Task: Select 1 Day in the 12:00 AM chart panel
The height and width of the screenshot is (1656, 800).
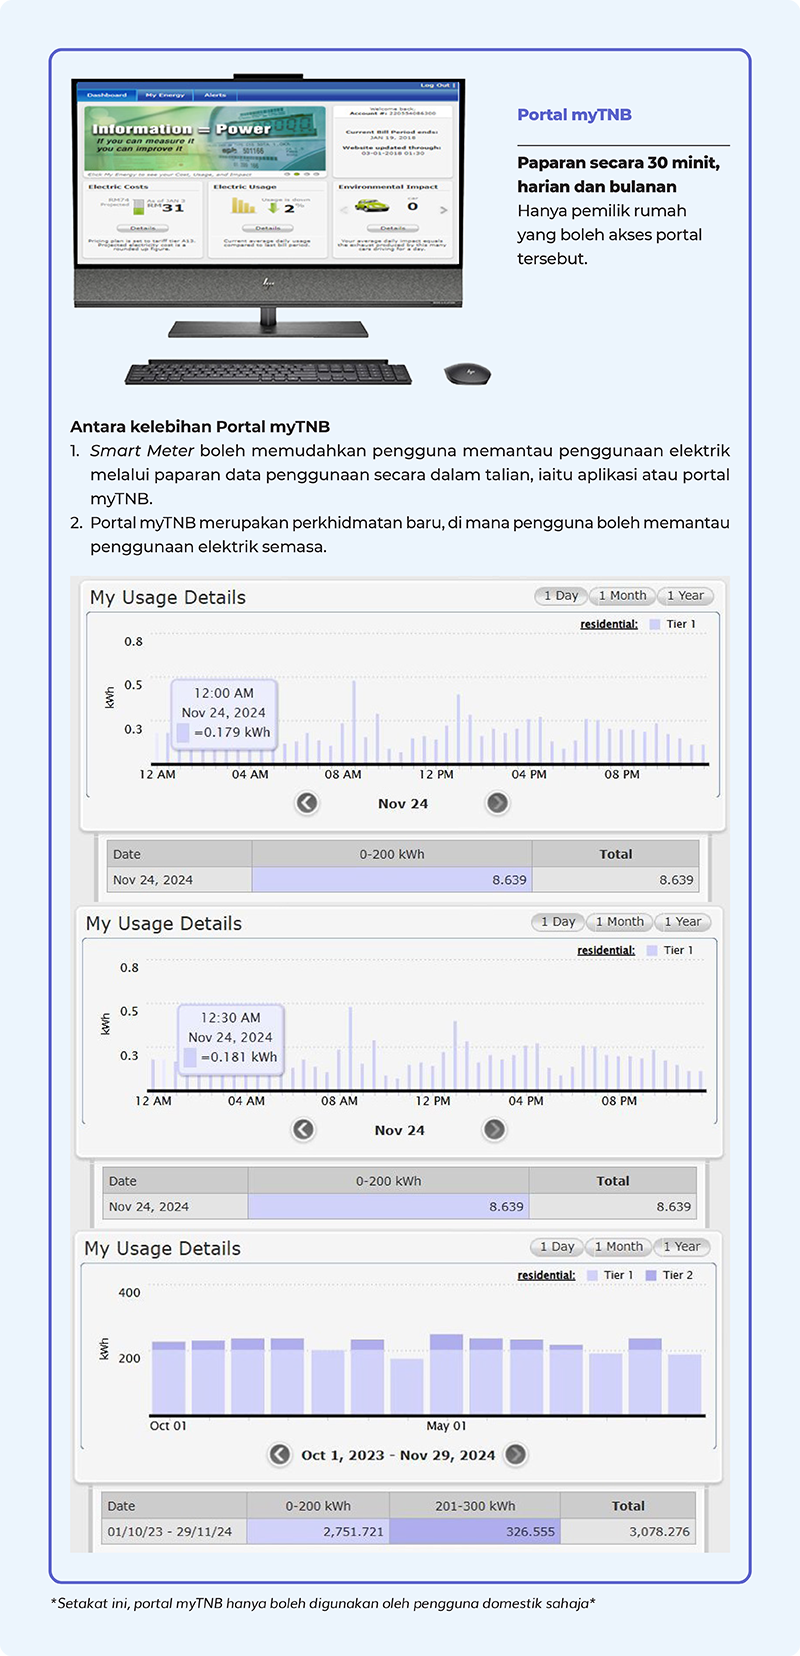Action: point(561,595)
